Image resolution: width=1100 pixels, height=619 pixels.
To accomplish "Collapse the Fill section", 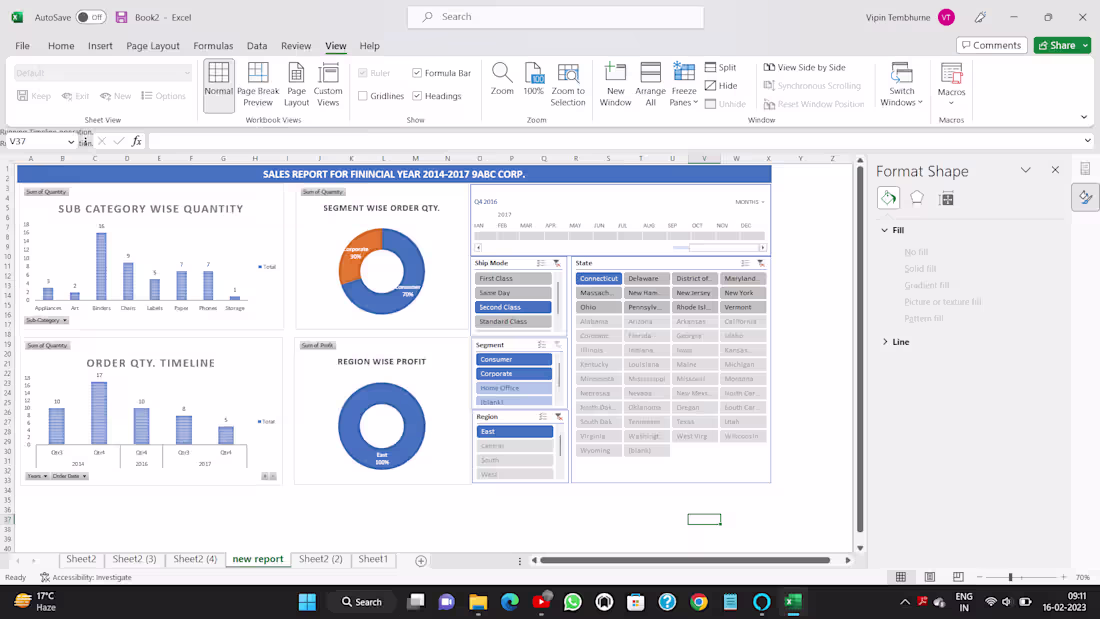I will pyautogui.click(x=884, y=230).
